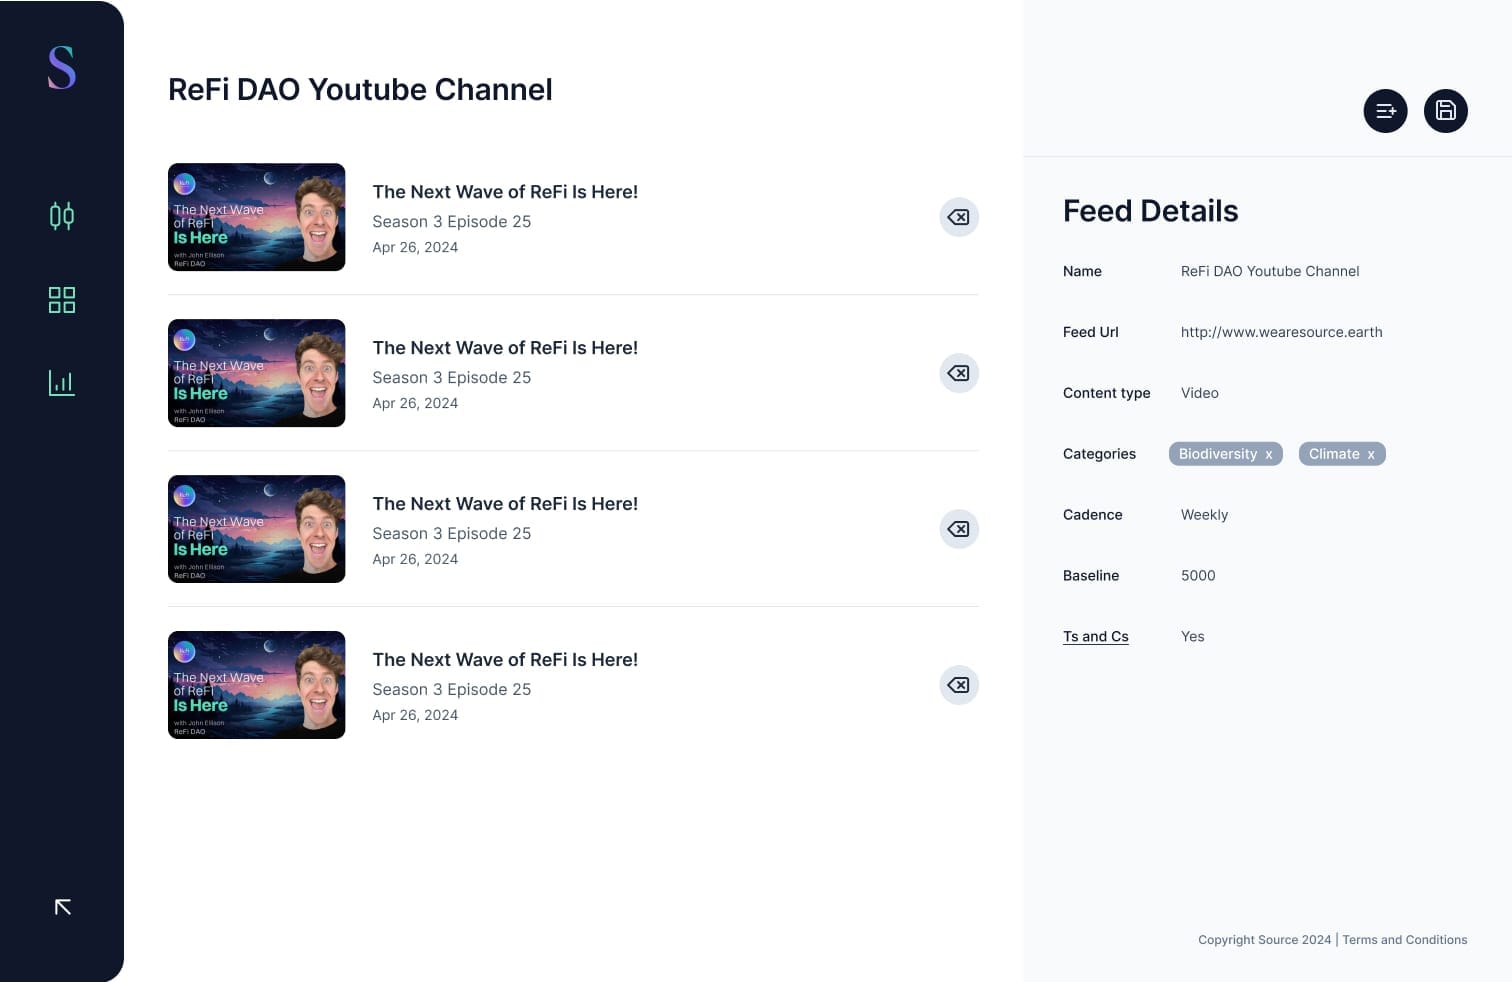The height and width of the screenshot is (982, 1512).
Task: Click the add-to-list icon button
Action: click(1385, 111)
